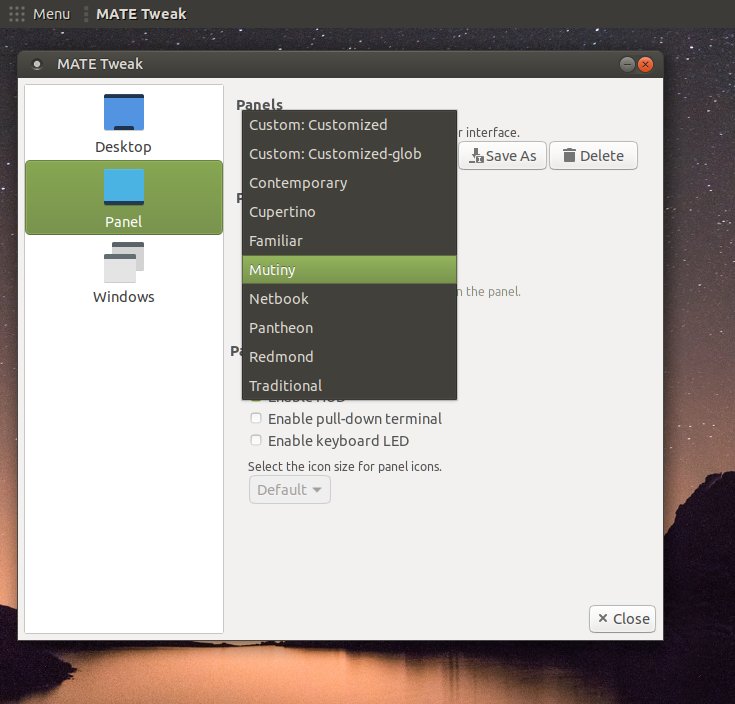Pick Cupertino from the layout list
The width and height of the screenshot is (735, 704).
pyautogui.click(x=349, y=212)
